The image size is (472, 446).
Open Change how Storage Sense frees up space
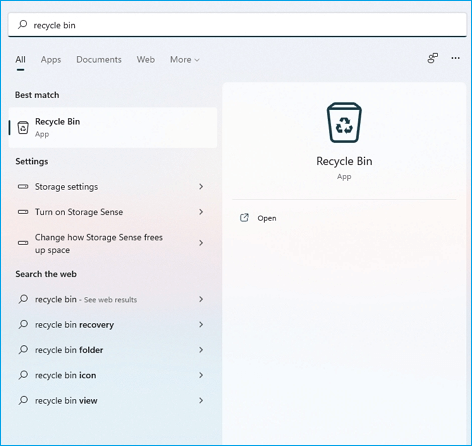click(x=113, y=243)
